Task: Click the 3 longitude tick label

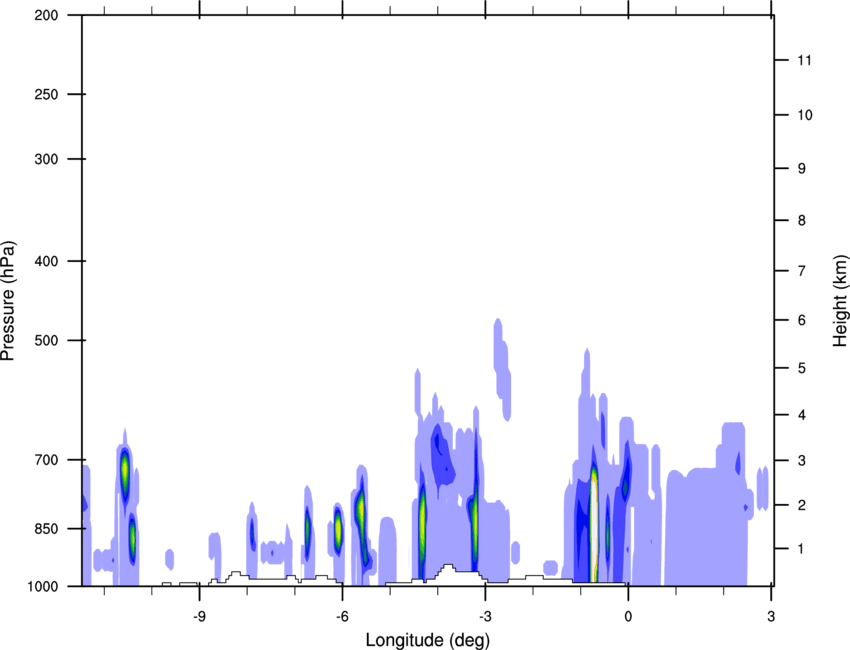Action: click(x=771, y=616)
